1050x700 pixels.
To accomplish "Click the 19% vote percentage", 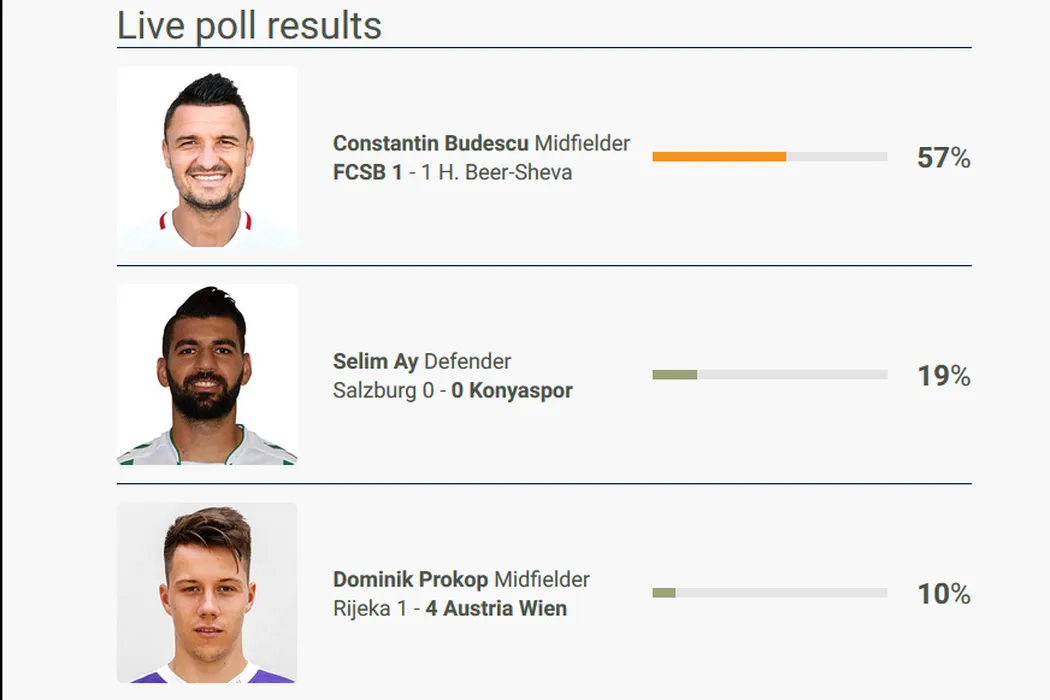I will tap(943, 376).
